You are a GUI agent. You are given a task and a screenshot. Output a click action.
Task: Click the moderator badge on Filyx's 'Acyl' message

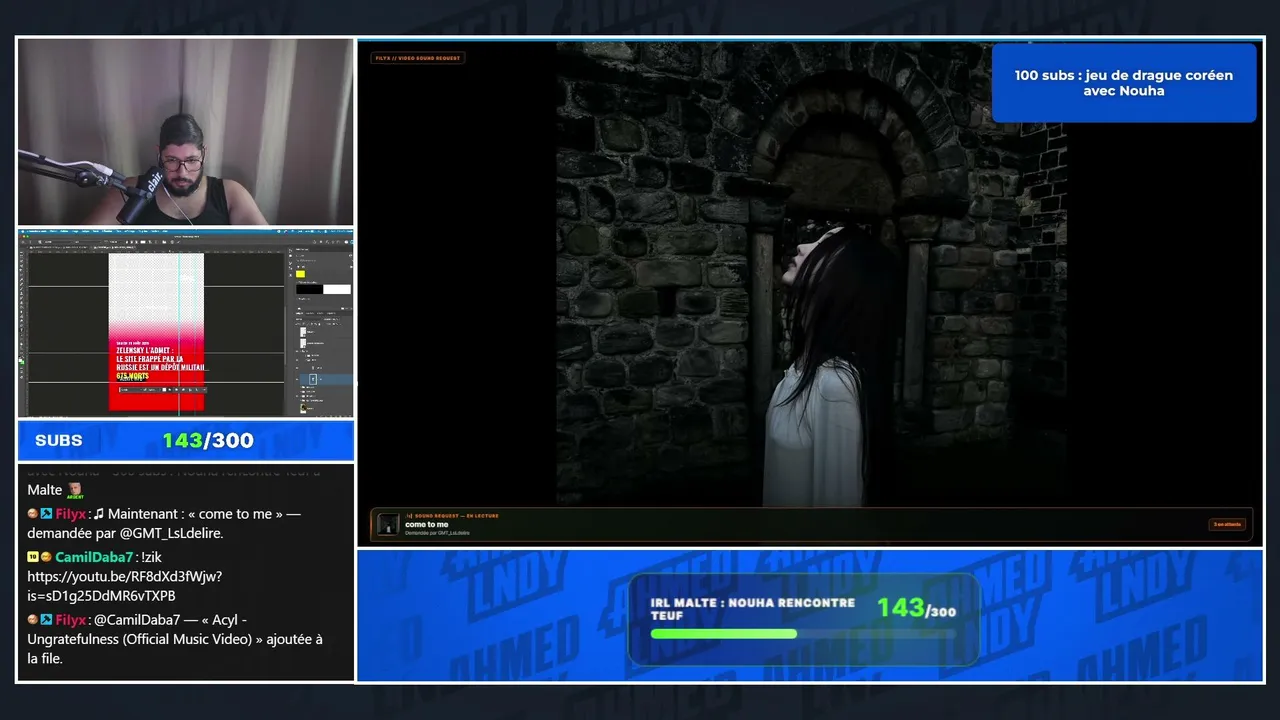click(46, 620)
